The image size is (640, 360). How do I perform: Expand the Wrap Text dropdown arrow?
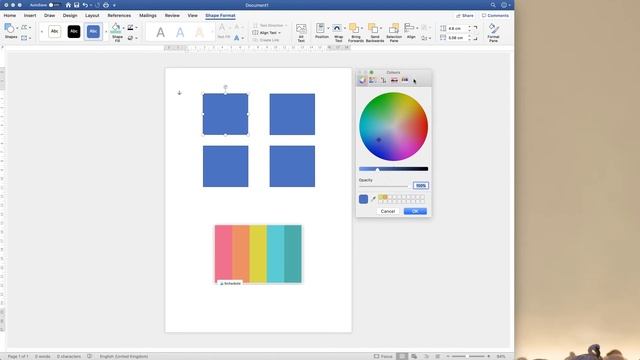(345, 28)
